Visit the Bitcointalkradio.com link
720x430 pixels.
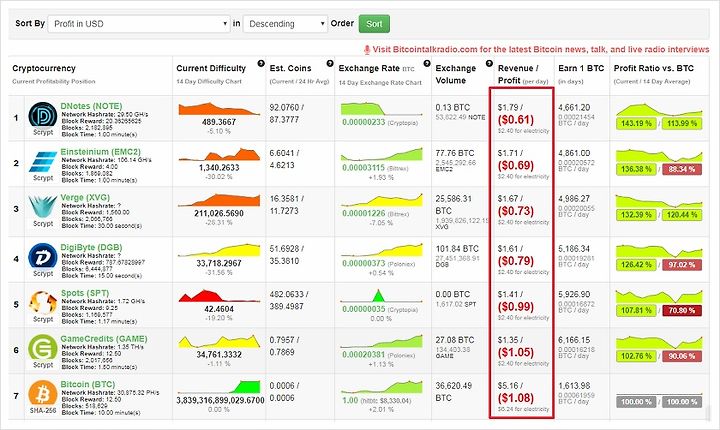540,50
